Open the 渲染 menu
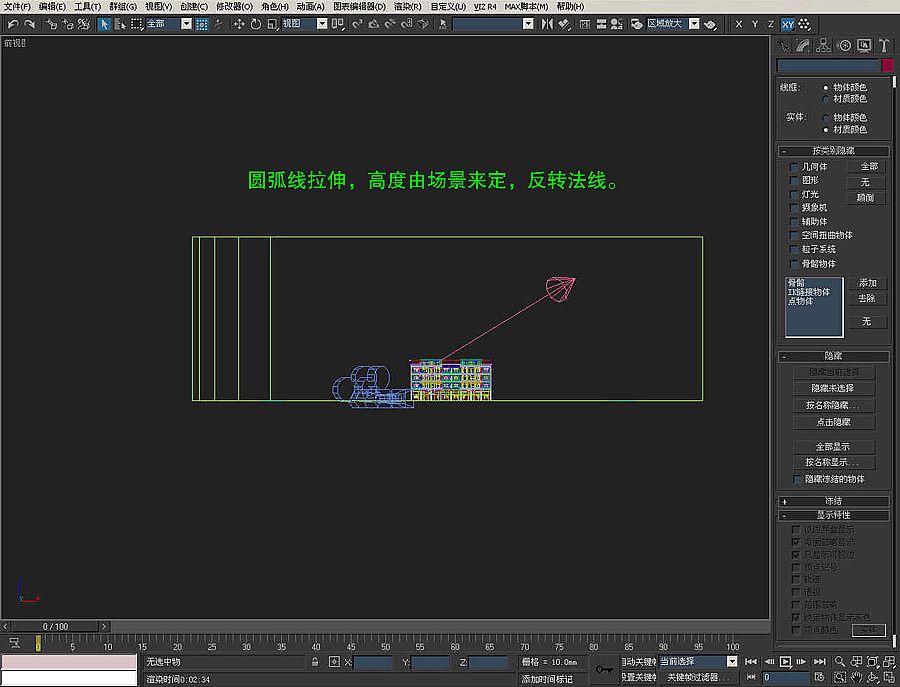Viewport: 900px width, 687px height. click(406, 7)
